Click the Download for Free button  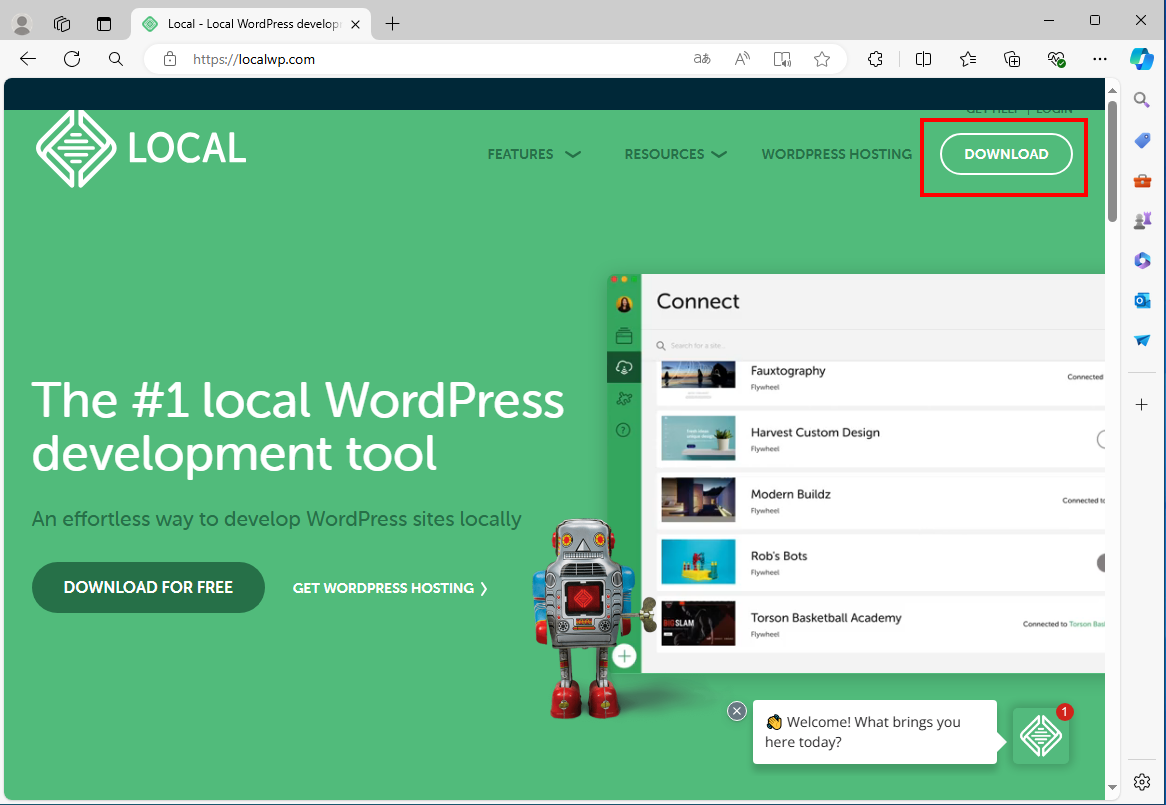pos(148,587)
